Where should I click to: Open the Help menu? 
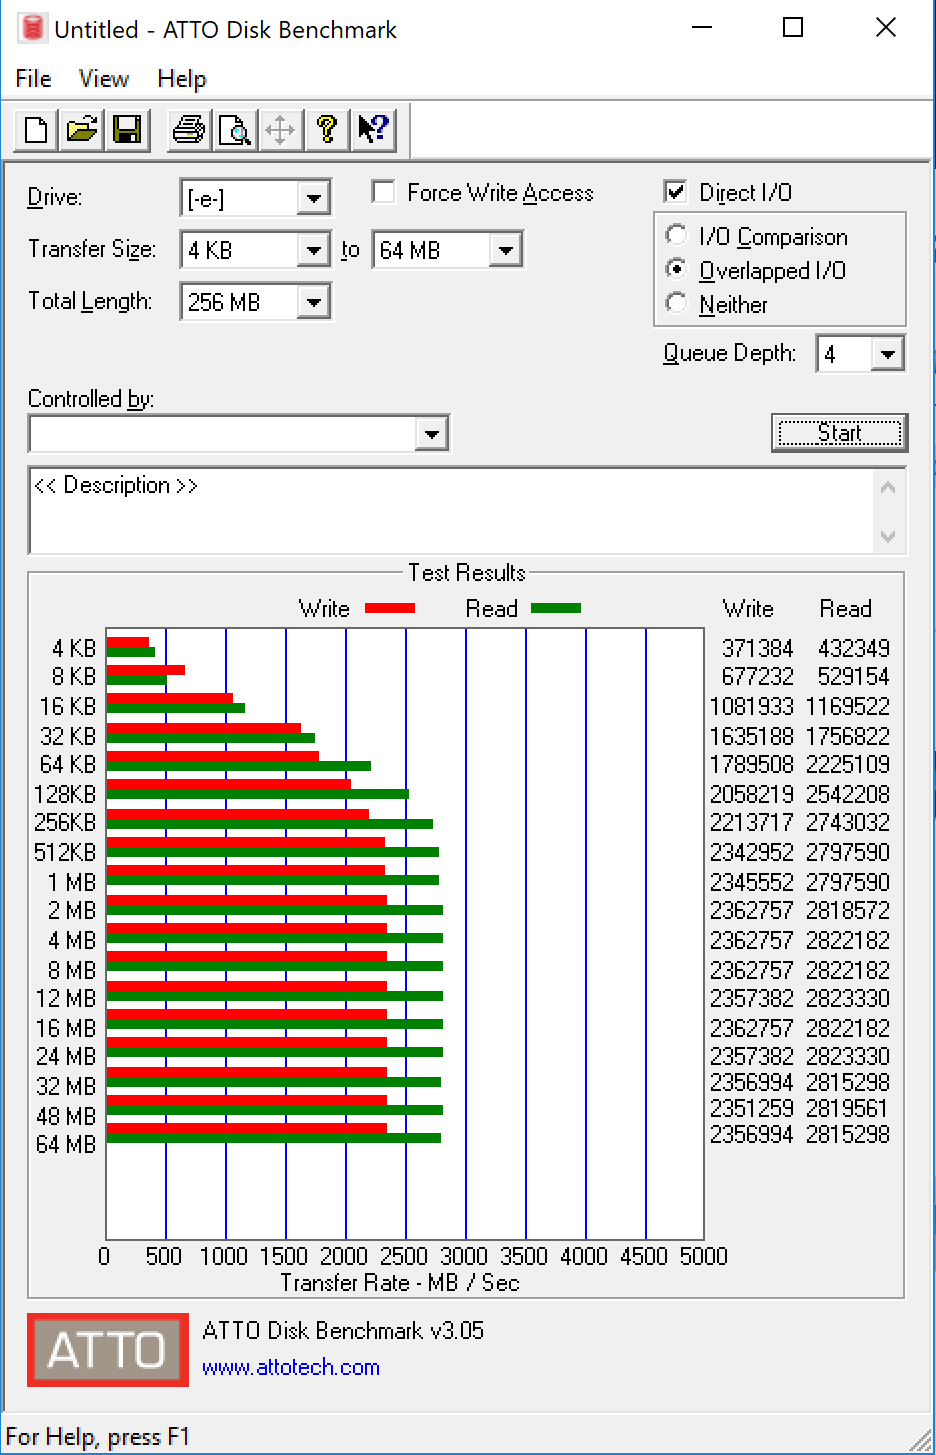click(182, 79)
